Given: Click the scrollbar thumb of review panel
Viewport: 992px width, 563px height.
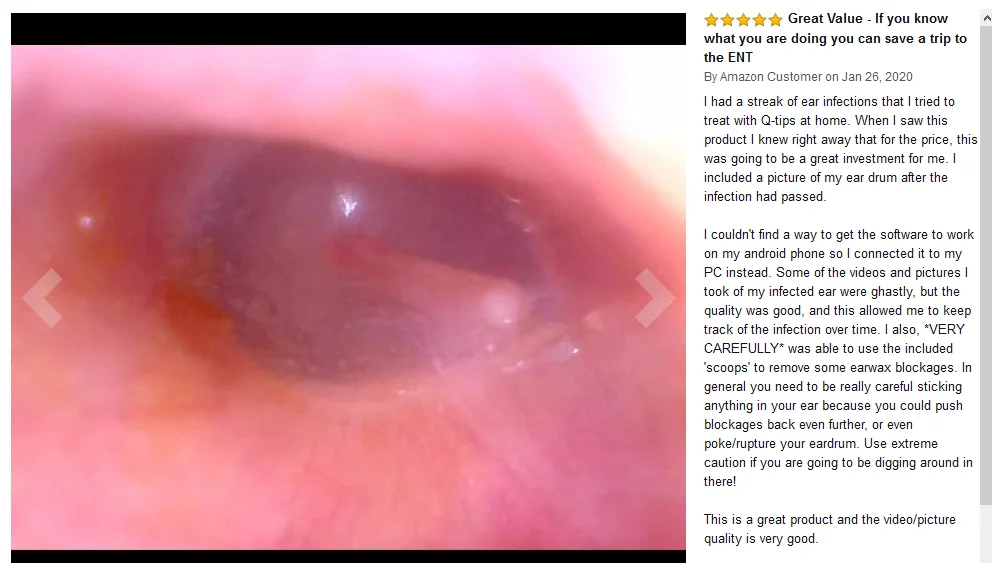Looking at the screenshot, I should pyautogui.click(x=986, y=266).
